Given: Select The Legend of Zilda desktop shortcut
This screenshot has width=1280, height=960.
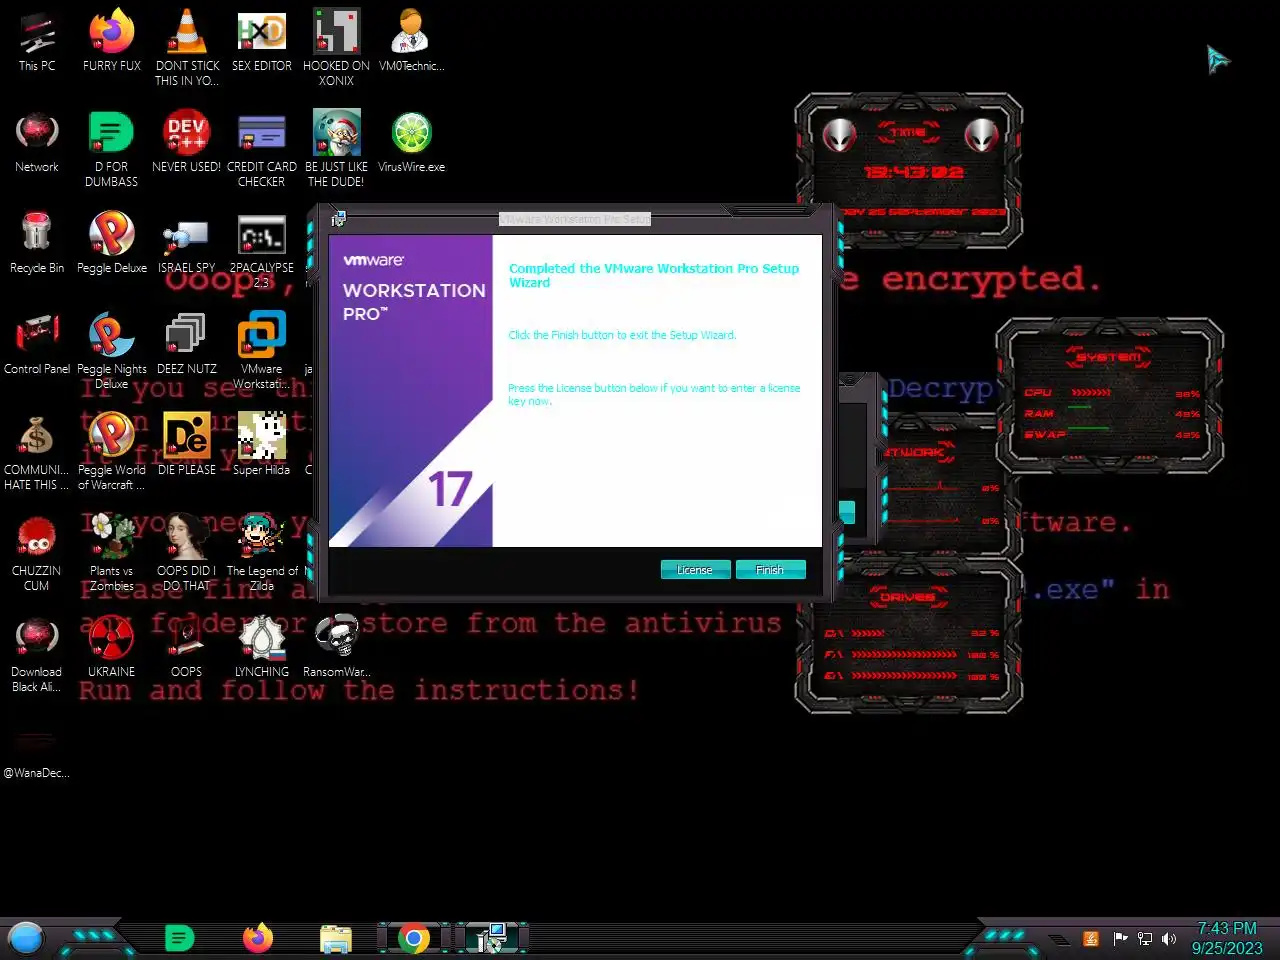Looking at the screenshot, I should pyautogui.click(x=262, y=552).
